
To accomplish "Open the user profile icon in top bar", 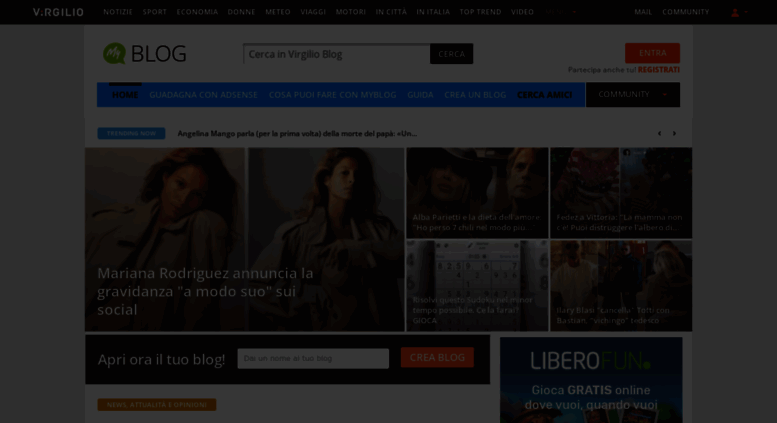I will (x=735, y=12).
